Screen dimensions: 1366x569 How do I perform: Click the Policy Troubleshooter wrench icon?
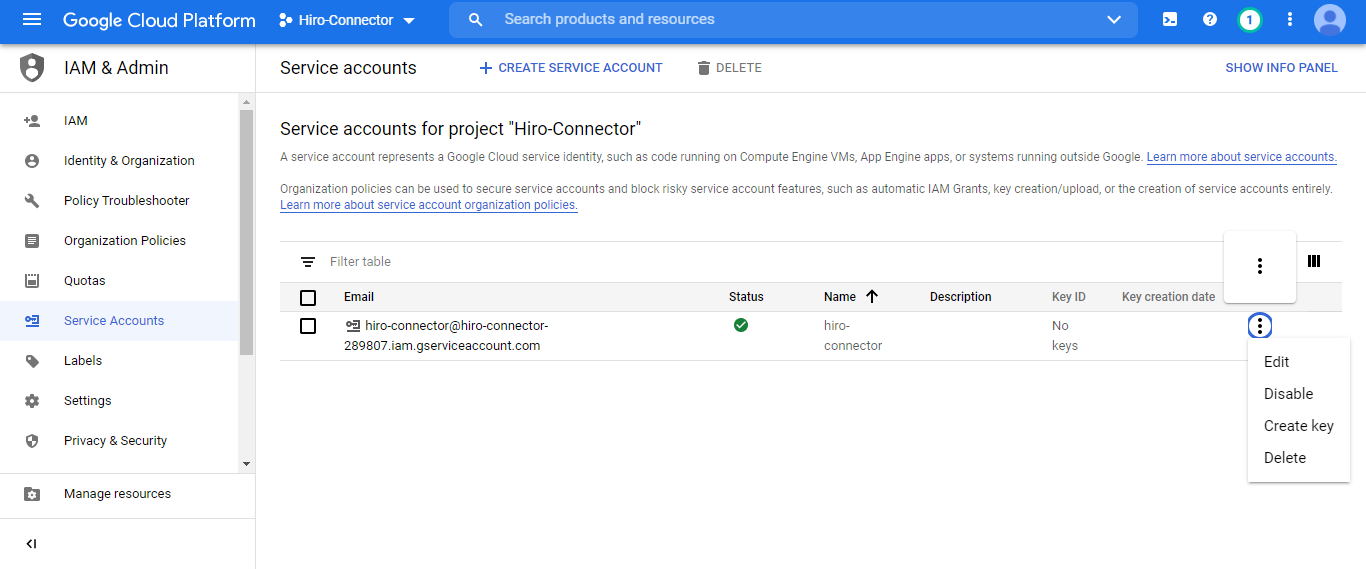32,201
